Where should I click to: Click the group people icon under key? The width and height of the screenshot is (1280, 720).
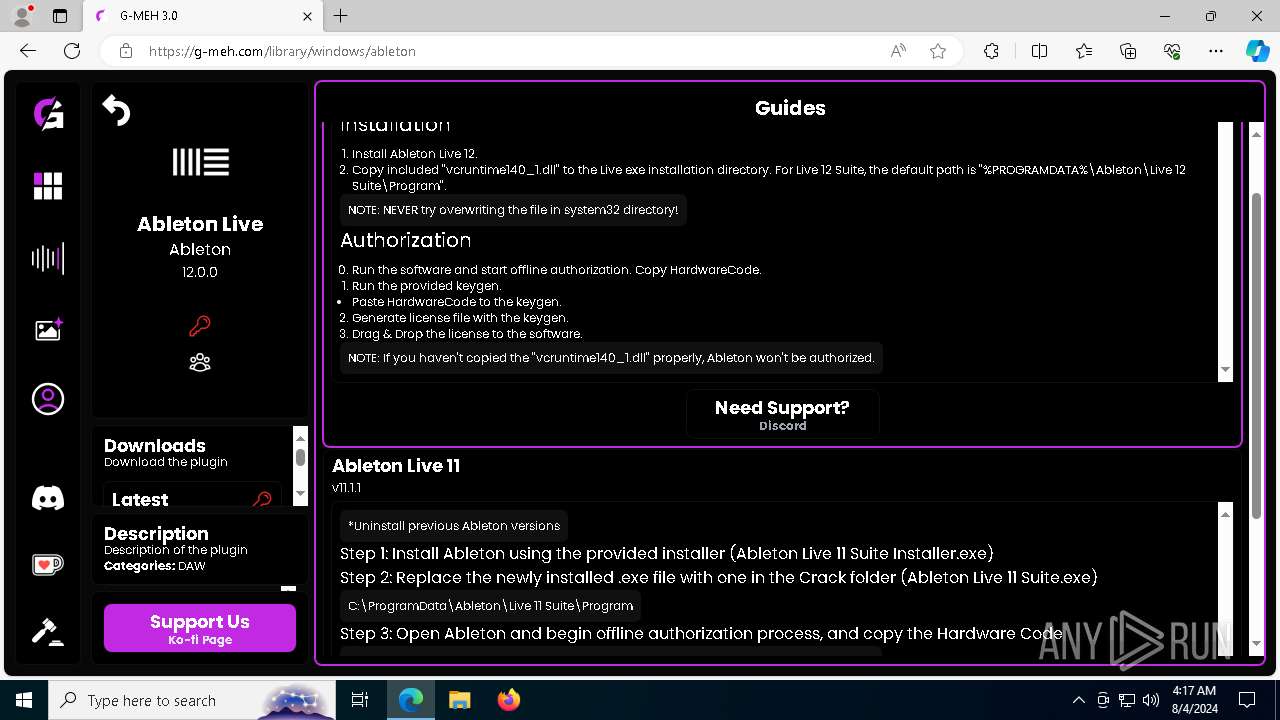[200, 362]
